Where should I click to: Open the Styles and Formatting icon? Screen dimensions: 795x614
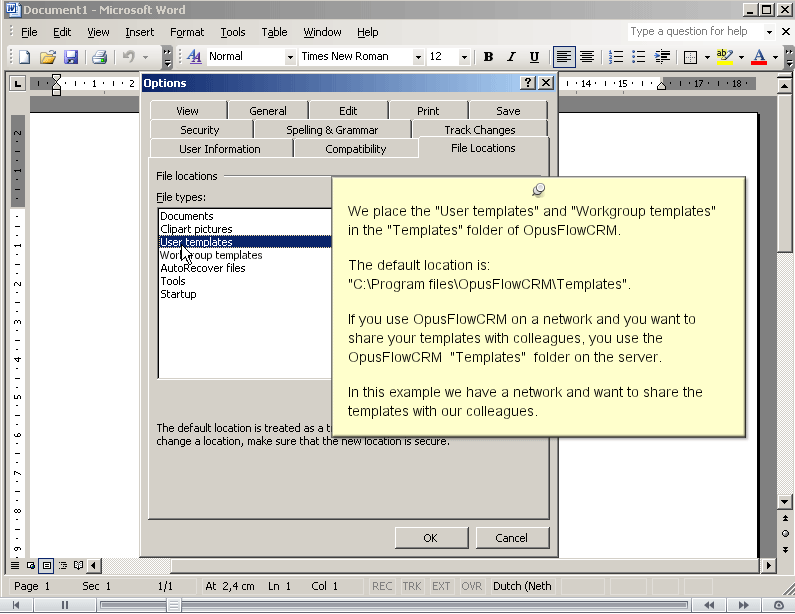click(x=194, y=57)
